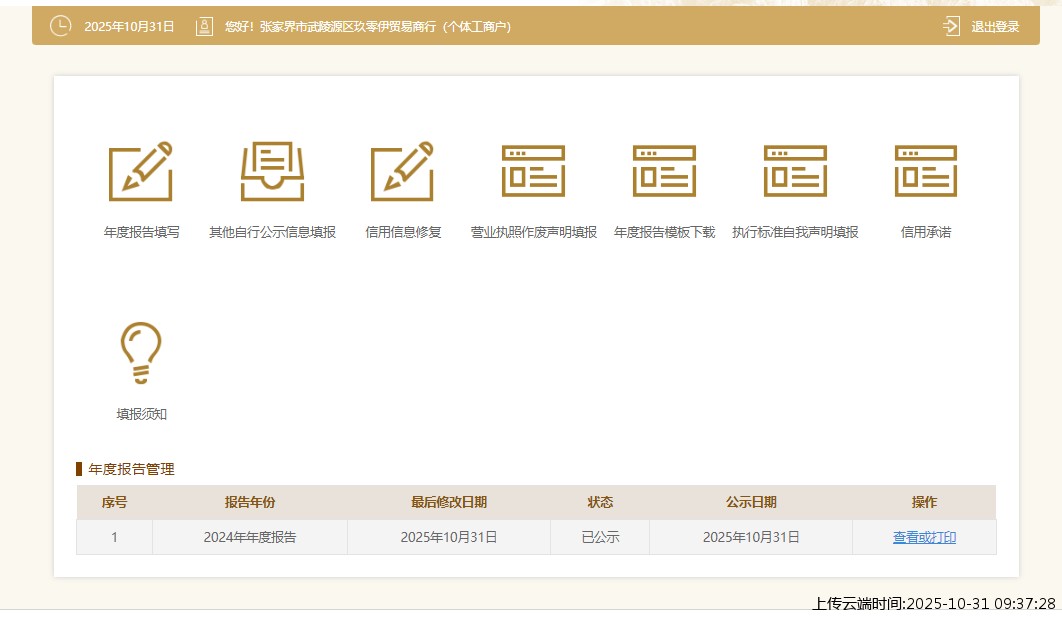The image size is (1062, 617).
Task: Click the user profile icon in header
Action: (x=204, y=26)
